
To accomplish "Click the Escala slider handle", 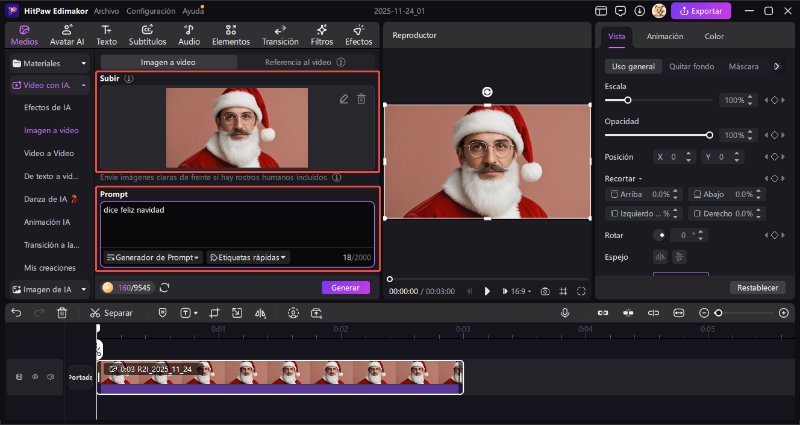I will 628,101.
